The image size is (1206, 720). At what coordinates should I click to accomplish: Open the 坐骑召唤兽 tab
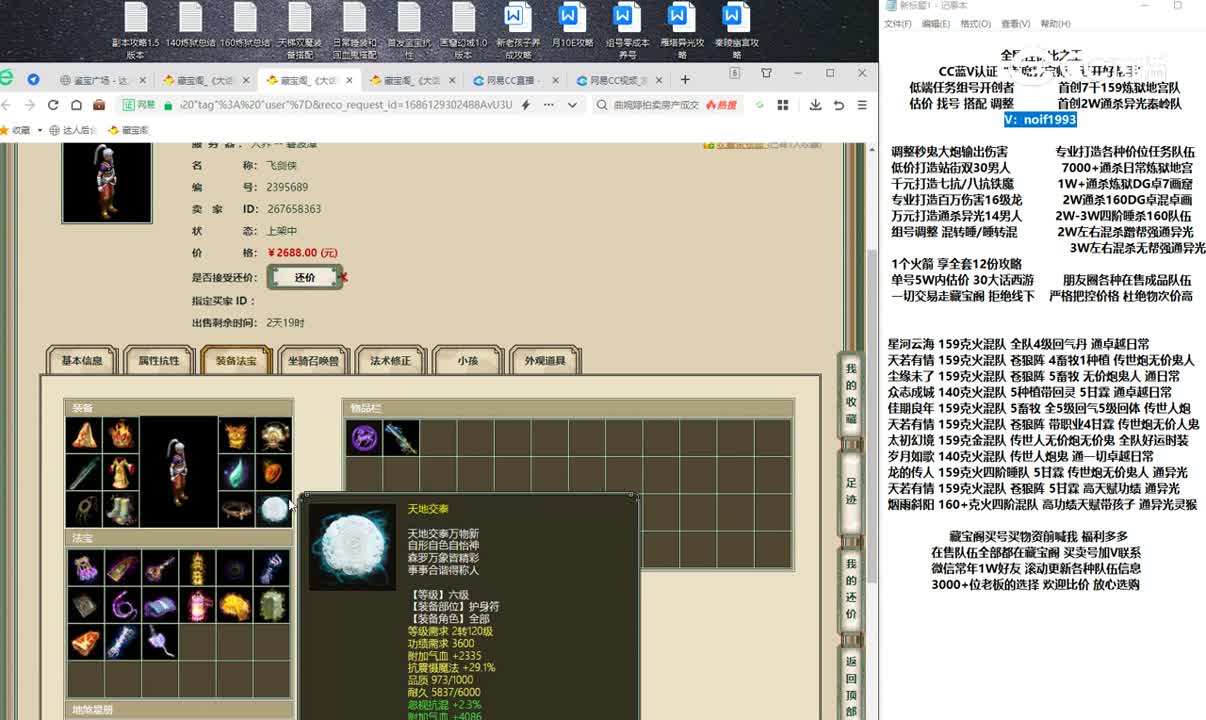click(313, 361)
